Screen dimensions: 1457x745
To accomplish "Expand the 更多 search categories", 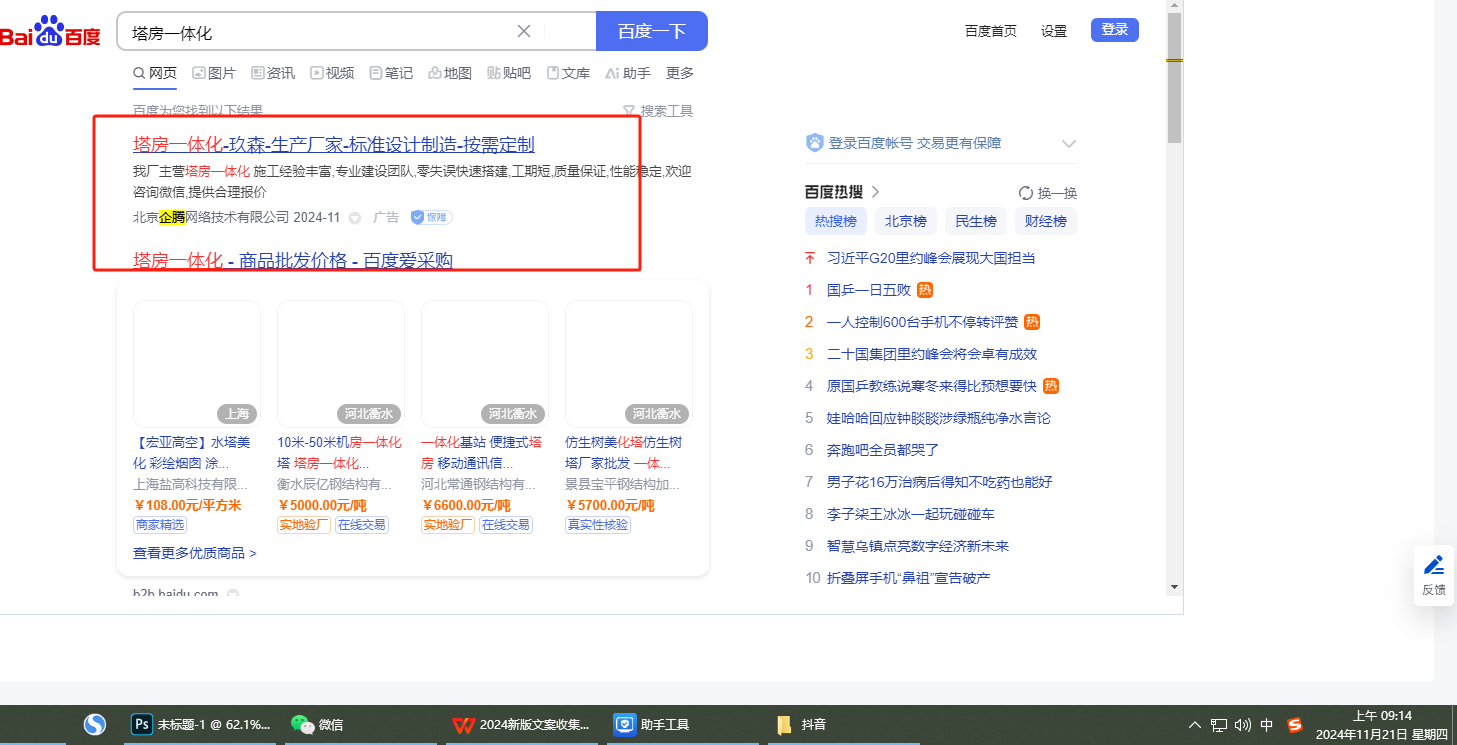I will 680,73.
